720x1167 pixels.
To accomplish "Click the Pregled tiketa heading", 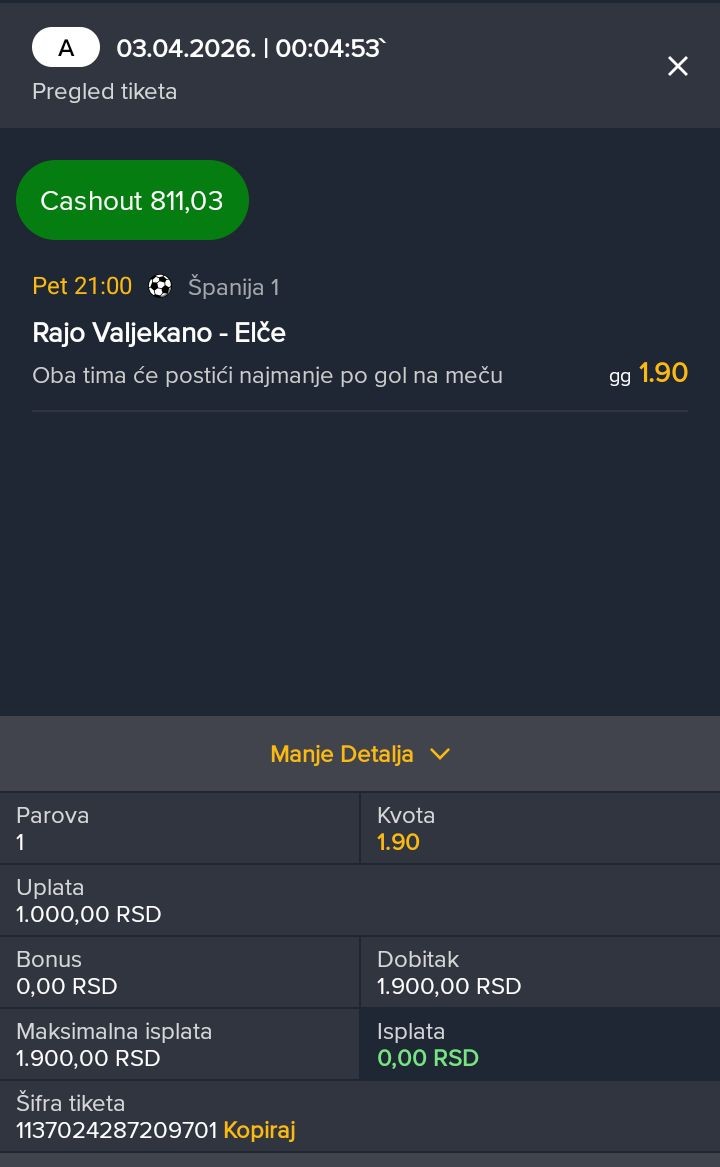I will 104,92.
